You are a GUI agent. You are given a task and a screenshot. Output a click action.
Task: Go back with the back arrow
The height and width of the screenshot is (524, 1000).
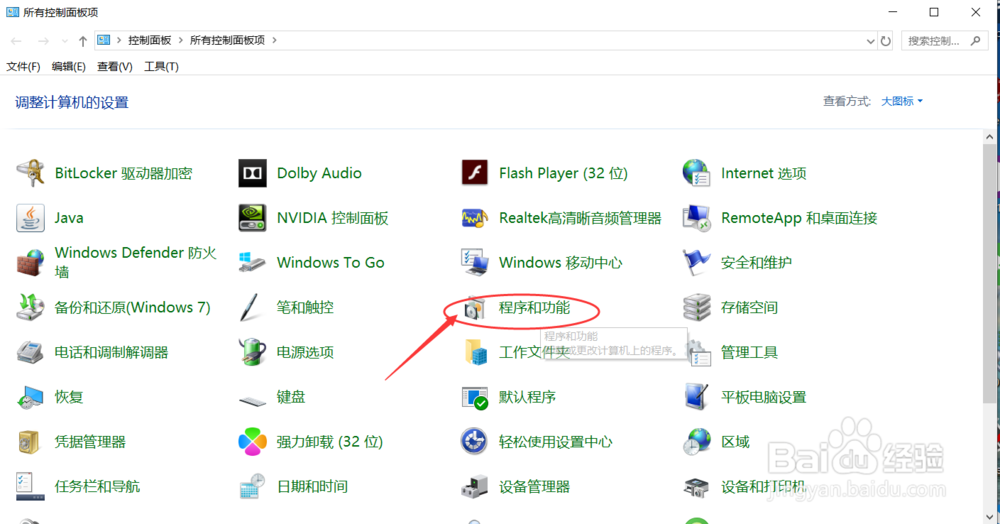click(17, 41)
